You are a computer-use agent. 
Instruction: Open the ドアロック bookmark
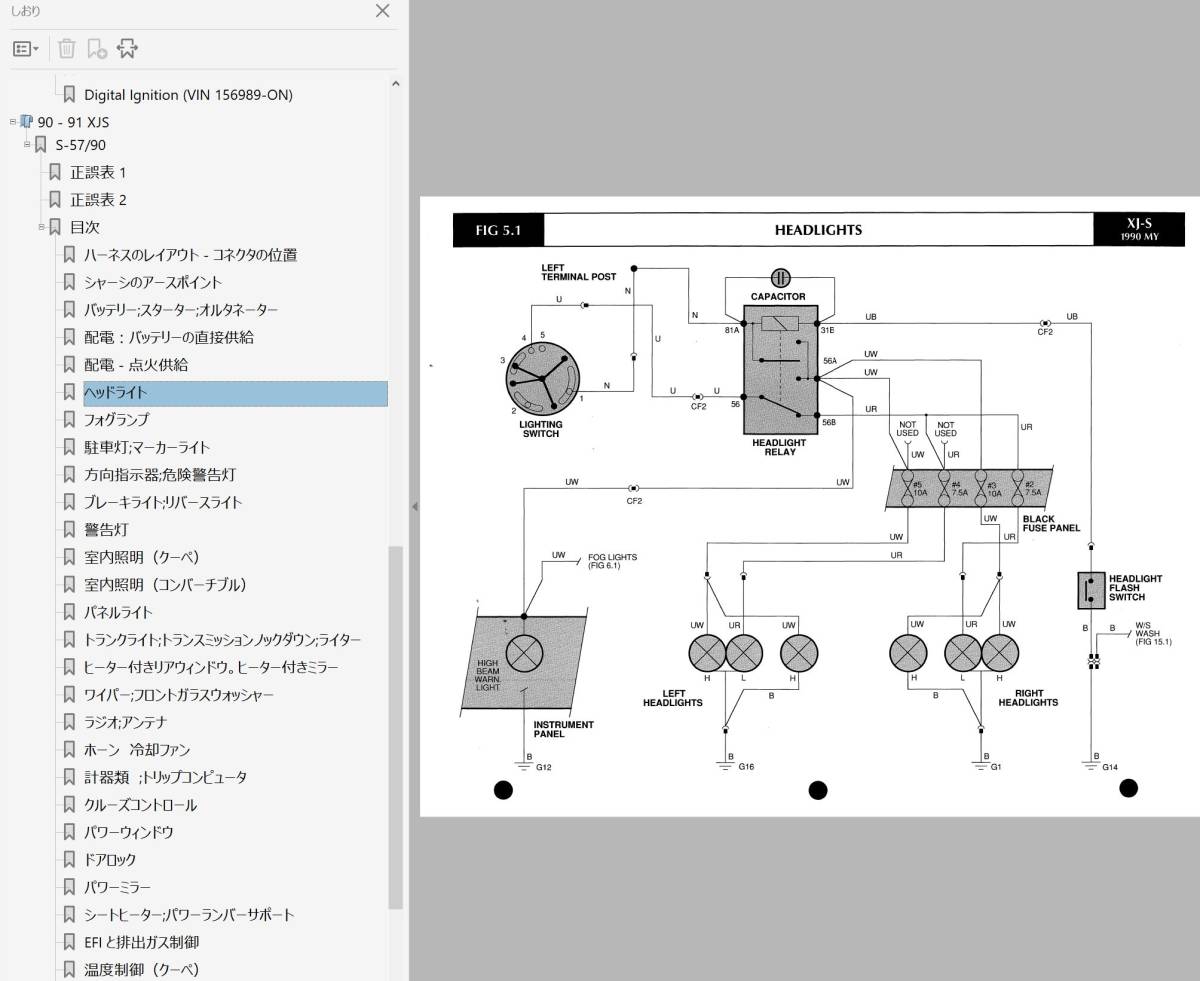(x=110, y=860)
